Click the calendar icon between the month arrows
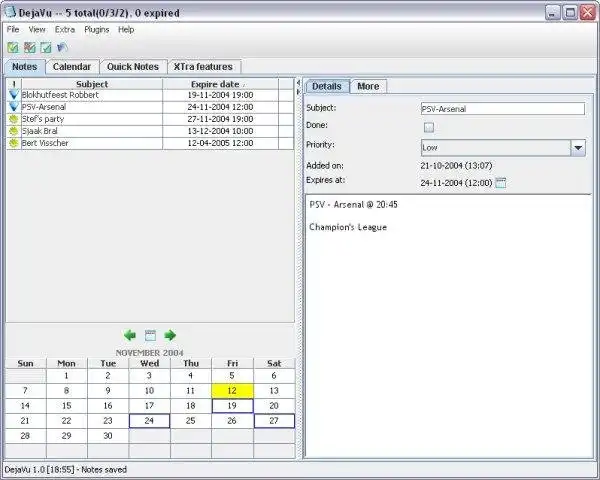Viewport: 600px width, 480px height. pyautogui.click(x=150, y=335)
